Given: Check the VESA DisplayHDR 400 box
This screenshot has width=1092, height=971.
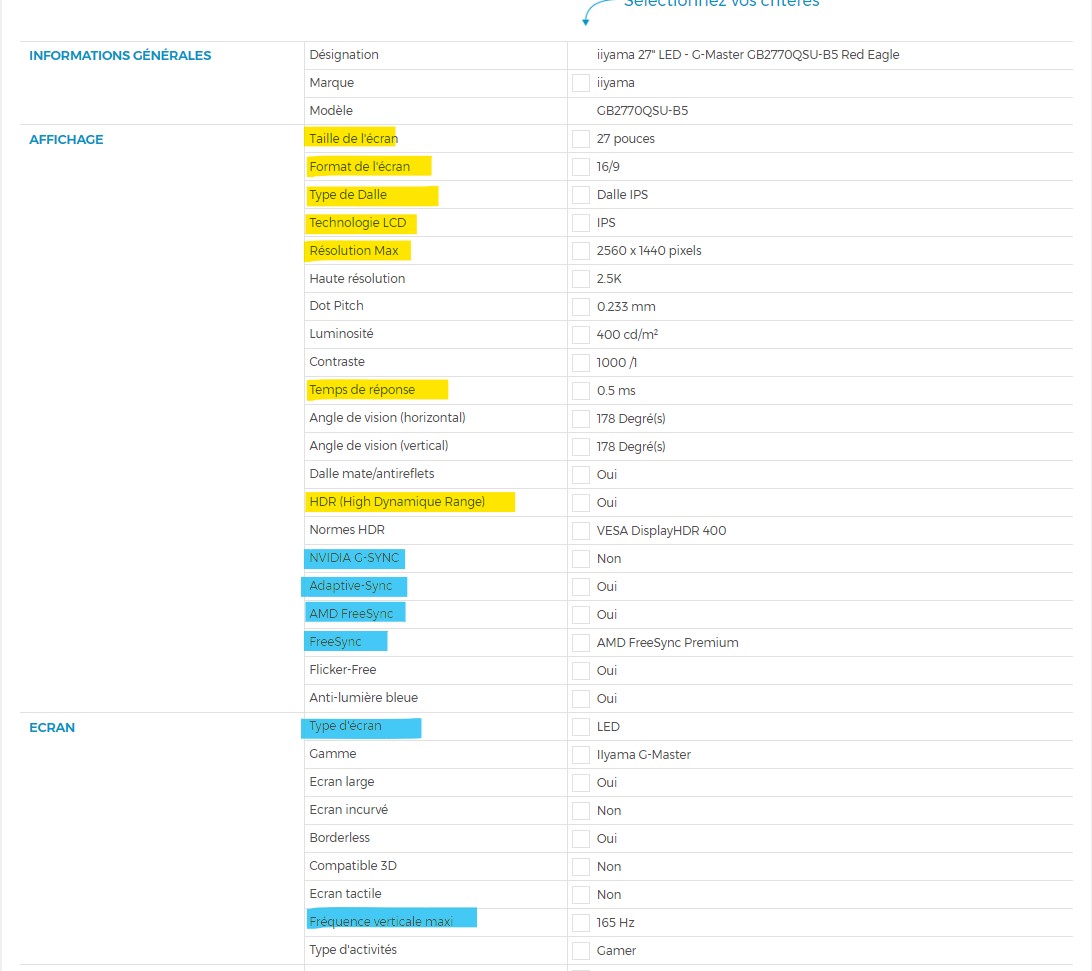Looking at the screenshot, I should [581, 530].
